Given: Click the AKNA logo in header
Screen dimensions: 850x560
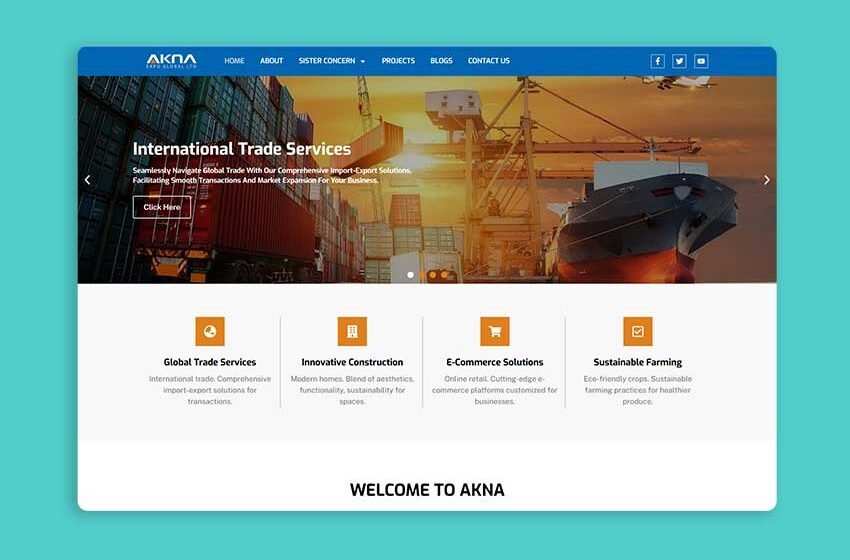Looking at the screenshot, I should pyautogui.click(x=171, y=61).
